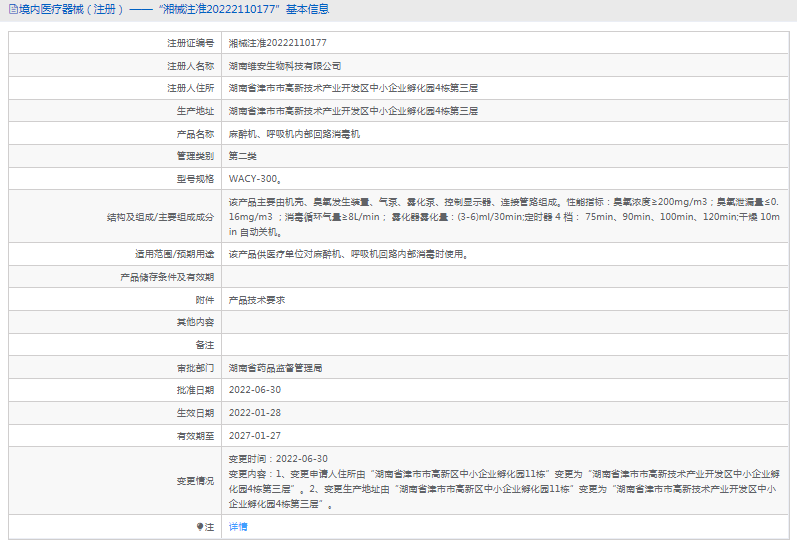
Task: Click the registrant name 湖南维安生物科技有限公司
Action: (x=285, y=66)
